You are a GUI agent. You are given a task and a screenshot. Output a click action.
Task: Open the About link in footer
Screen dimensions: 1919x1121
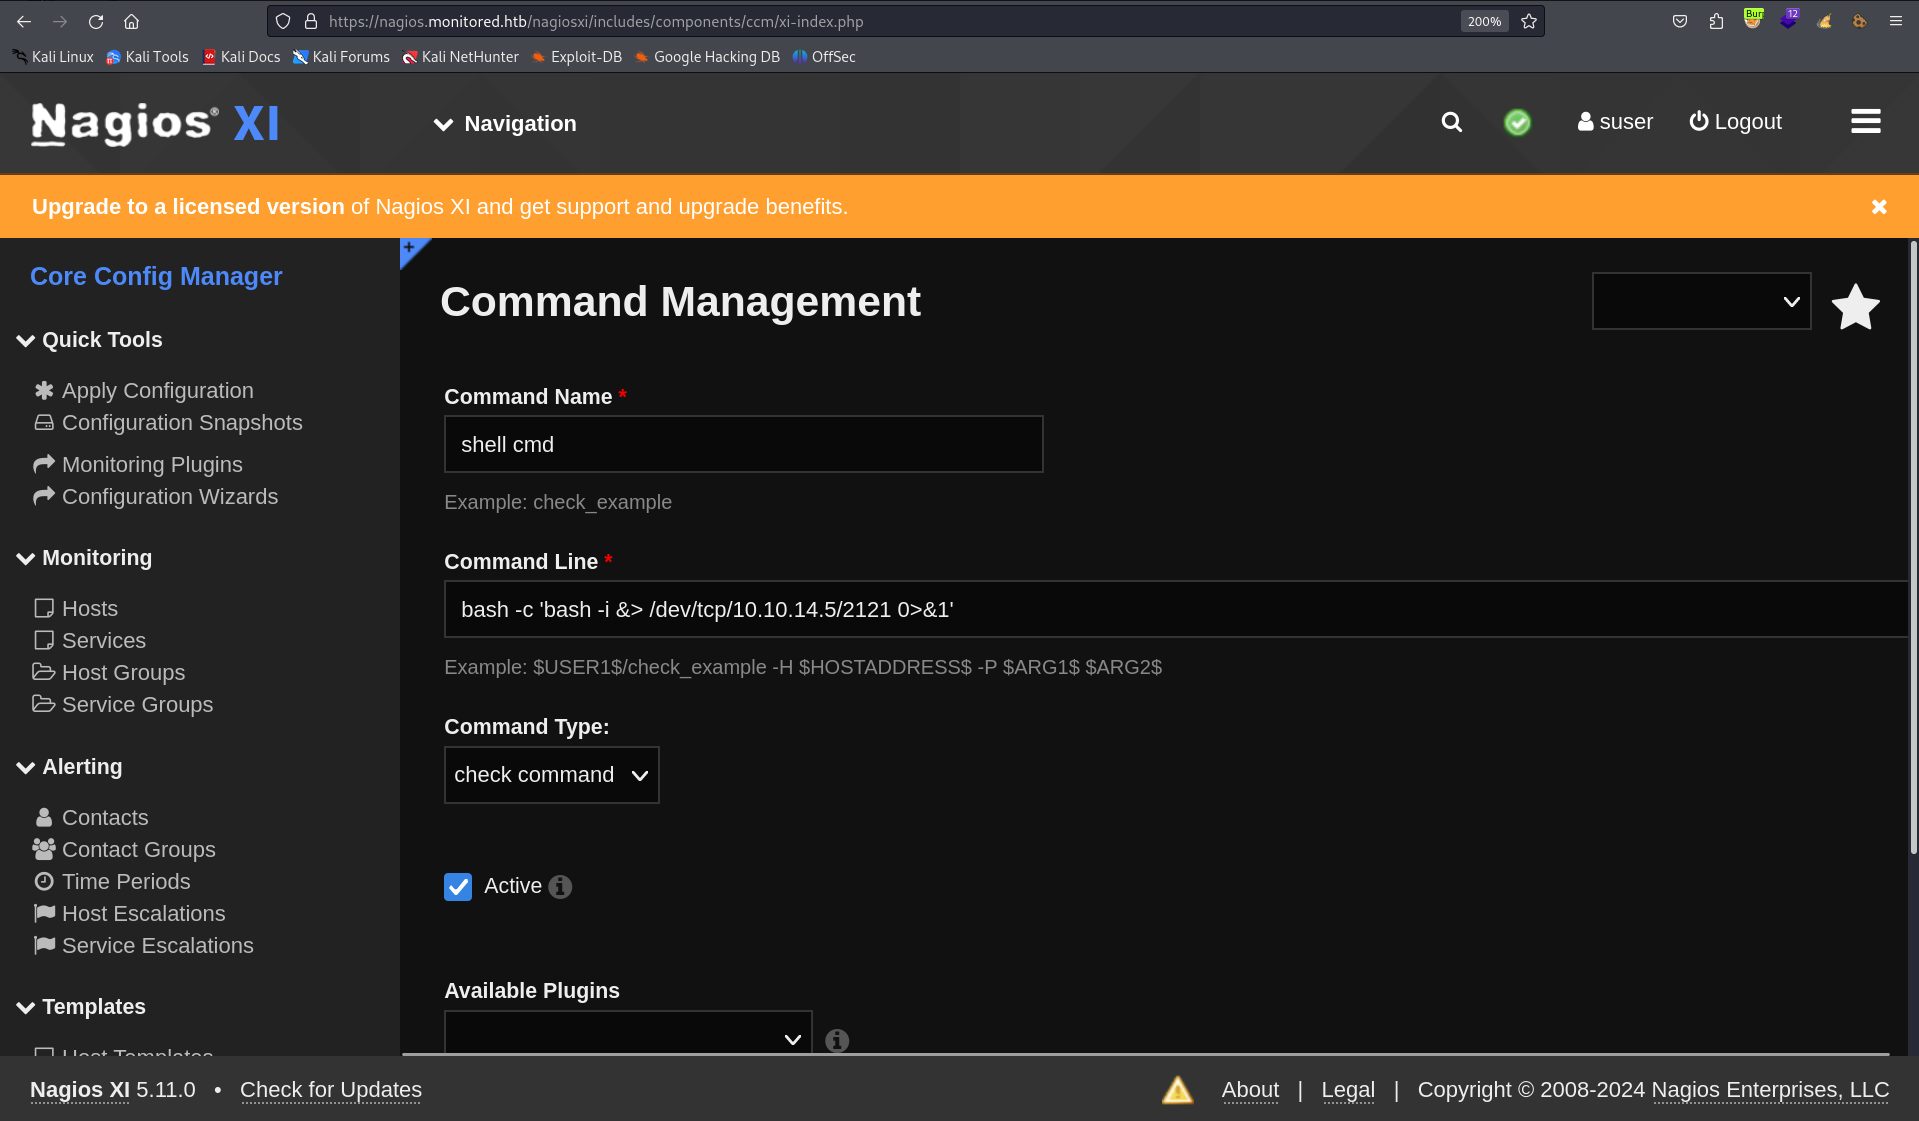coord(1250,1090)
